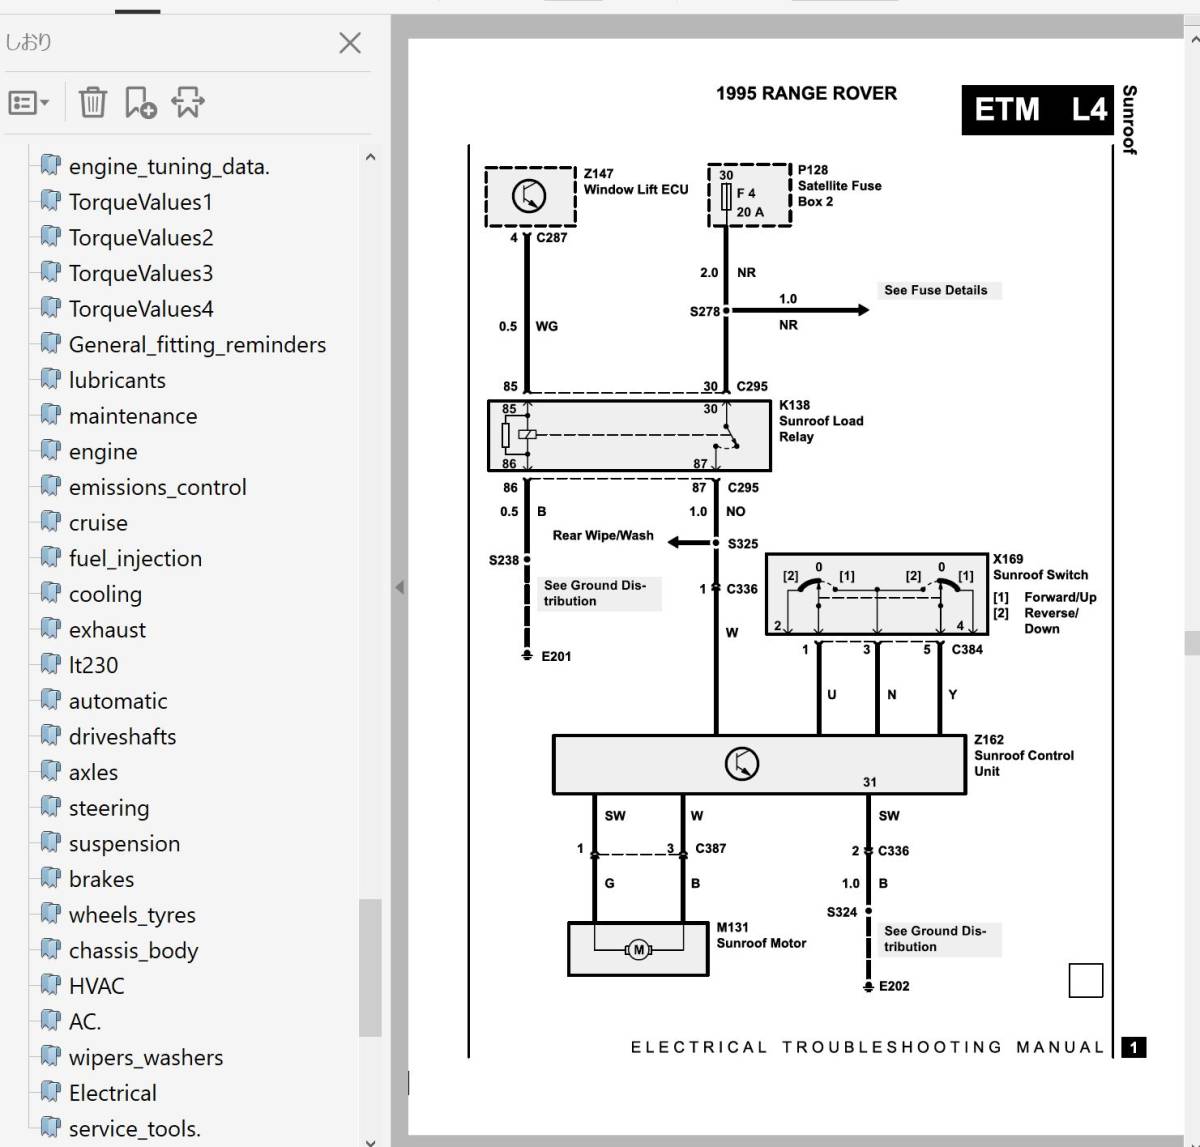Click the bookmark icon beside brakes
The width and height of the screenshot is (1200, 1147).
click(x=50, y=877)
